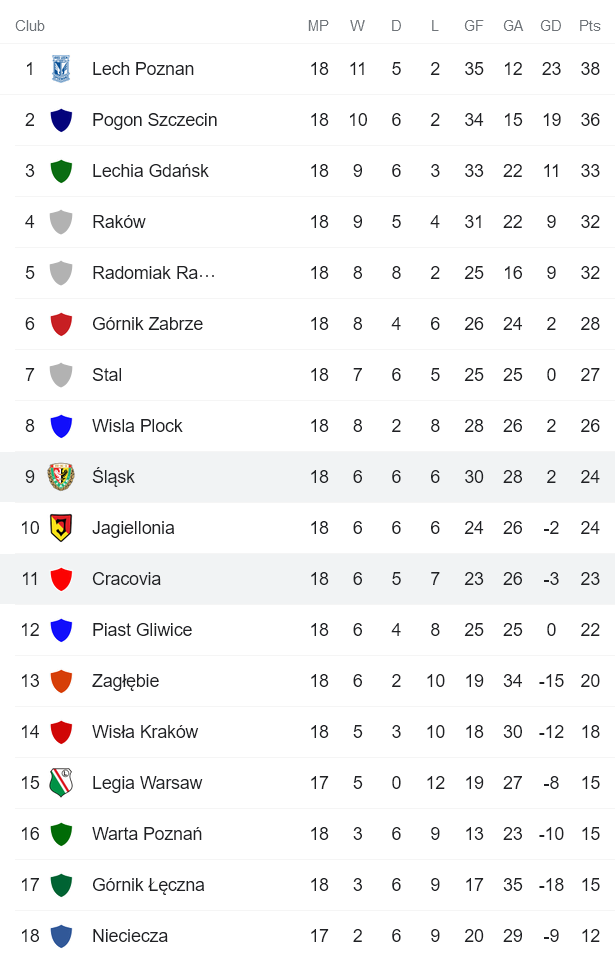Select the MP column header
This screenshot has width=615, height=976.
(319, 26)
